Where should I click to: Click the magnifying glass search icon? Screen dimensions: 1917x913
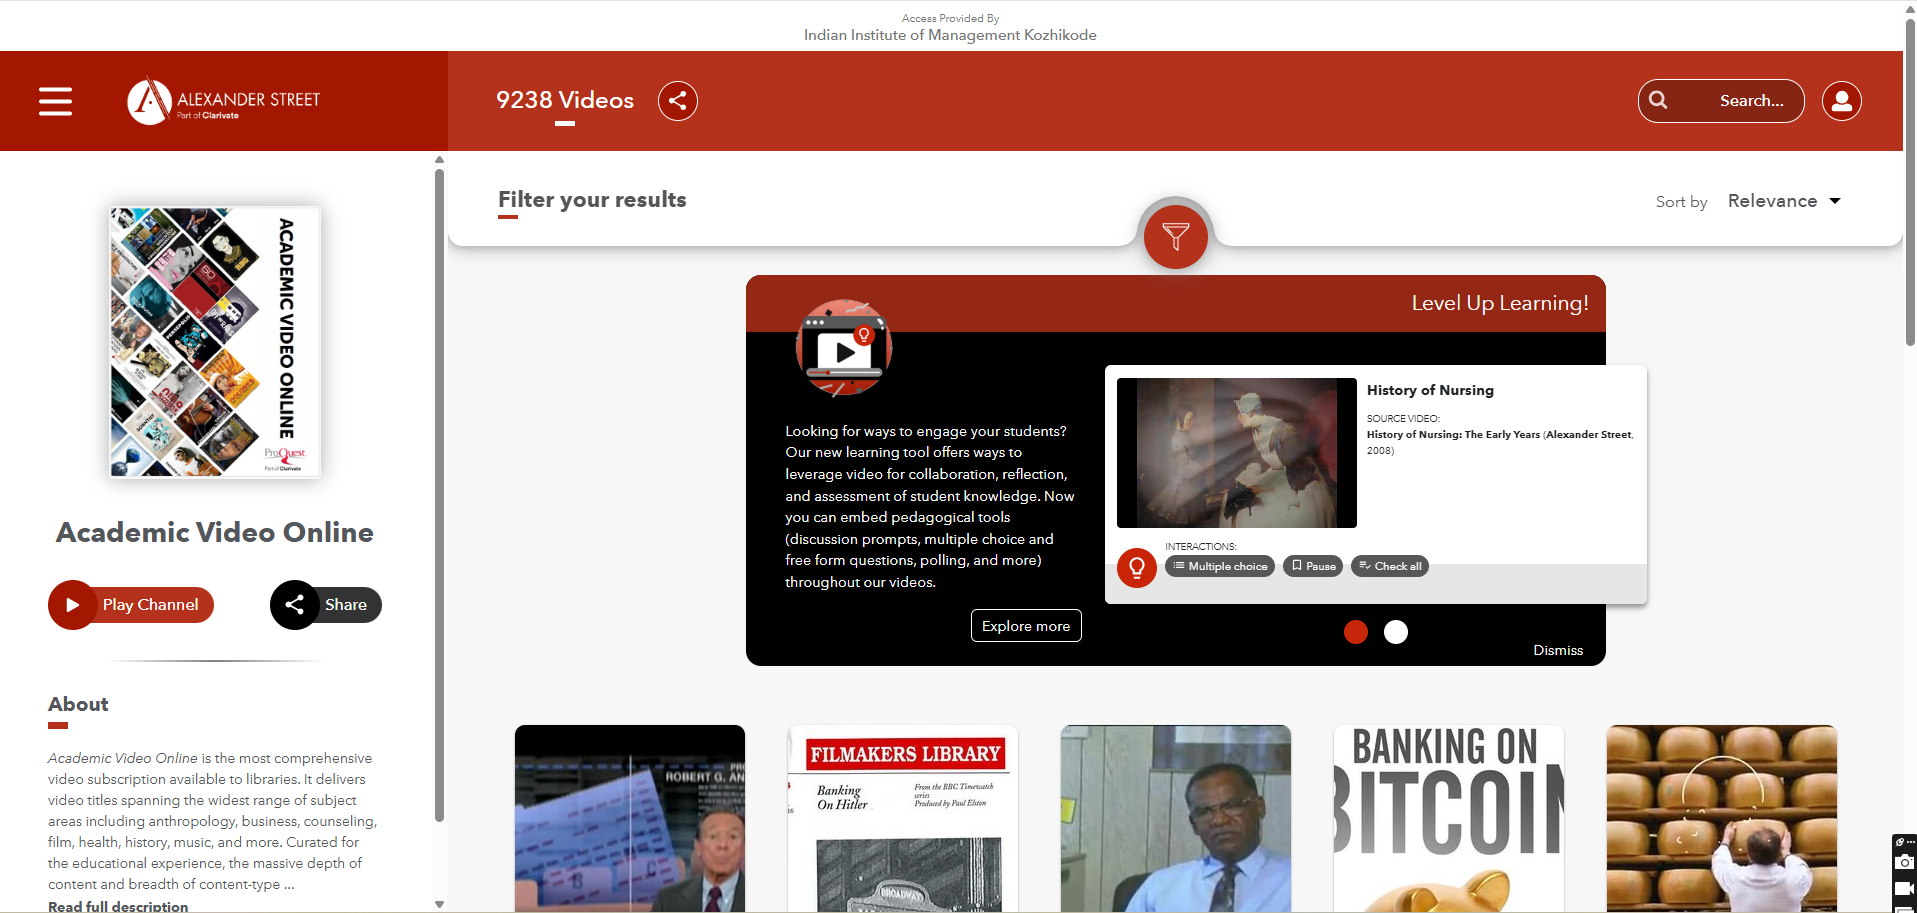(x=1659, y=101)
